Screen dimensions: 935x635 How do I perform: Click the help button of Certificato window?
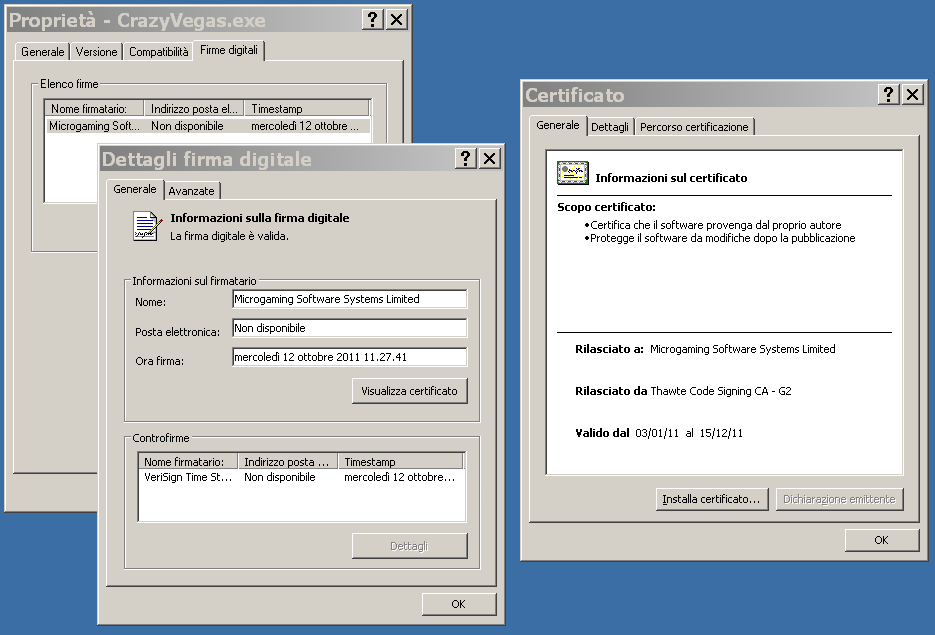[x=888, y=94]
